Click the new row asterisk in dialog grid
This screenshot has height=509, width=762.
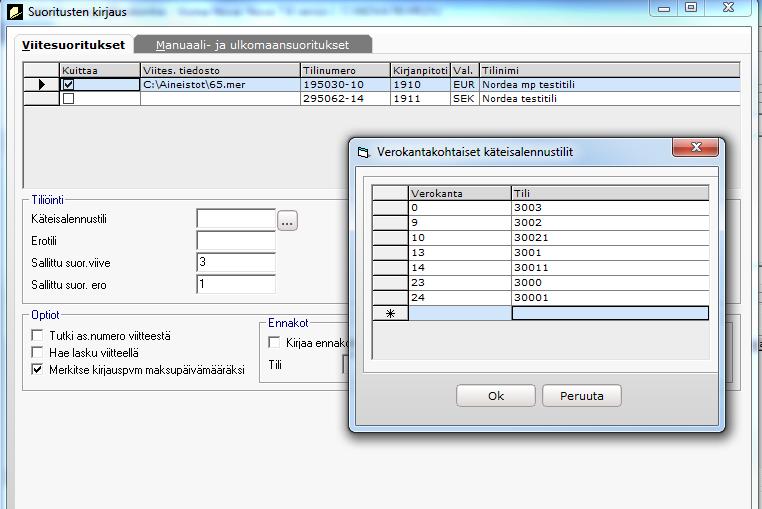coord(390,314)
